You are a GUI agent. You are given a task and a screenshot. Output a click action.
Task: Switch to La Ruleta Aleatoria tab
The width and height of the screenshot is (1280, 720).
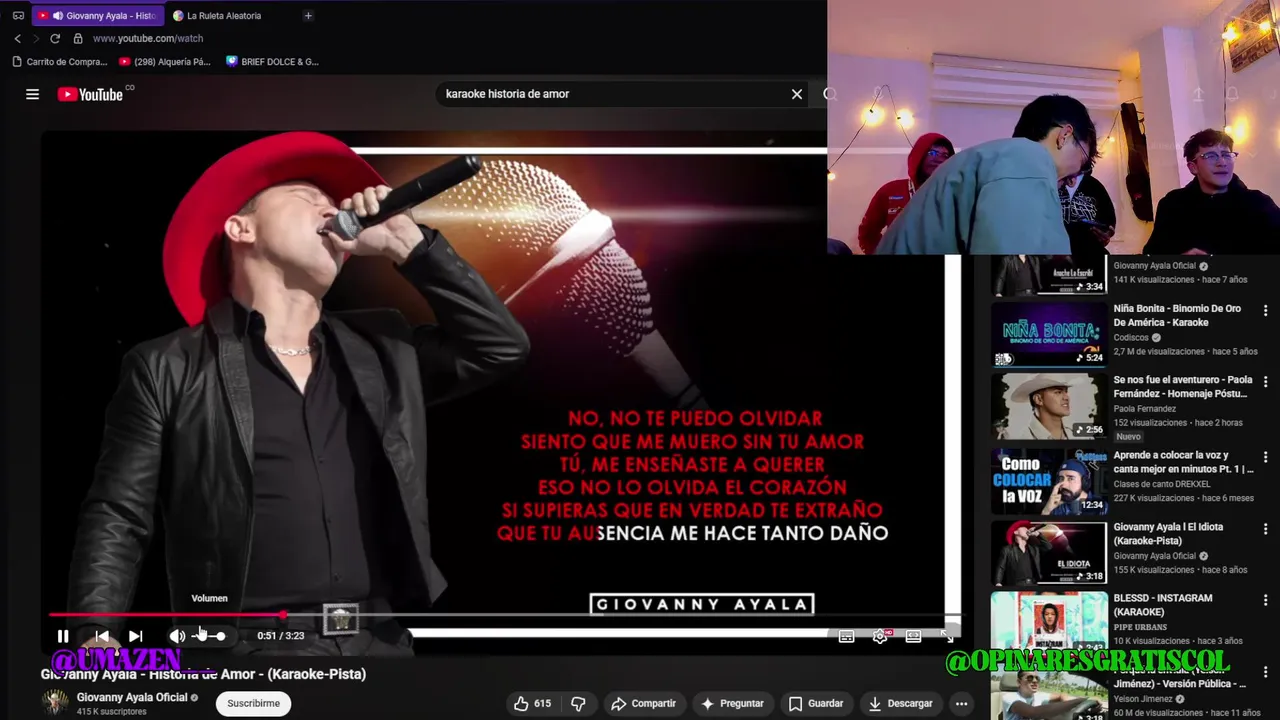click(224, 16)
